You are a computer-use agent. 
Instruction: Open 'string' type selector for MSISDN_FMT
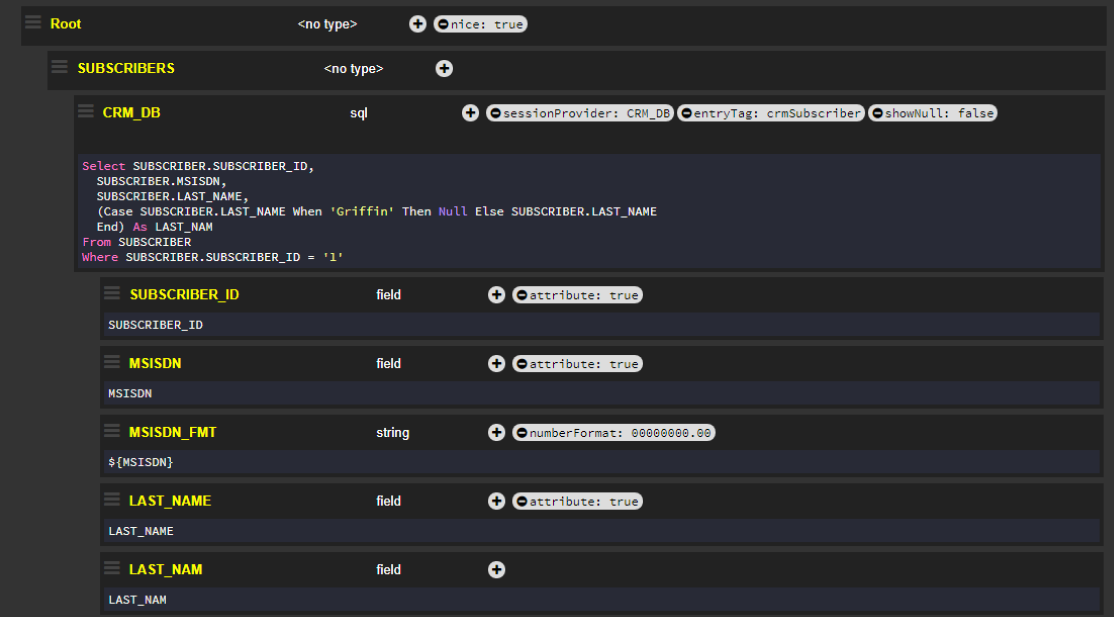click(x=392, y=433)
